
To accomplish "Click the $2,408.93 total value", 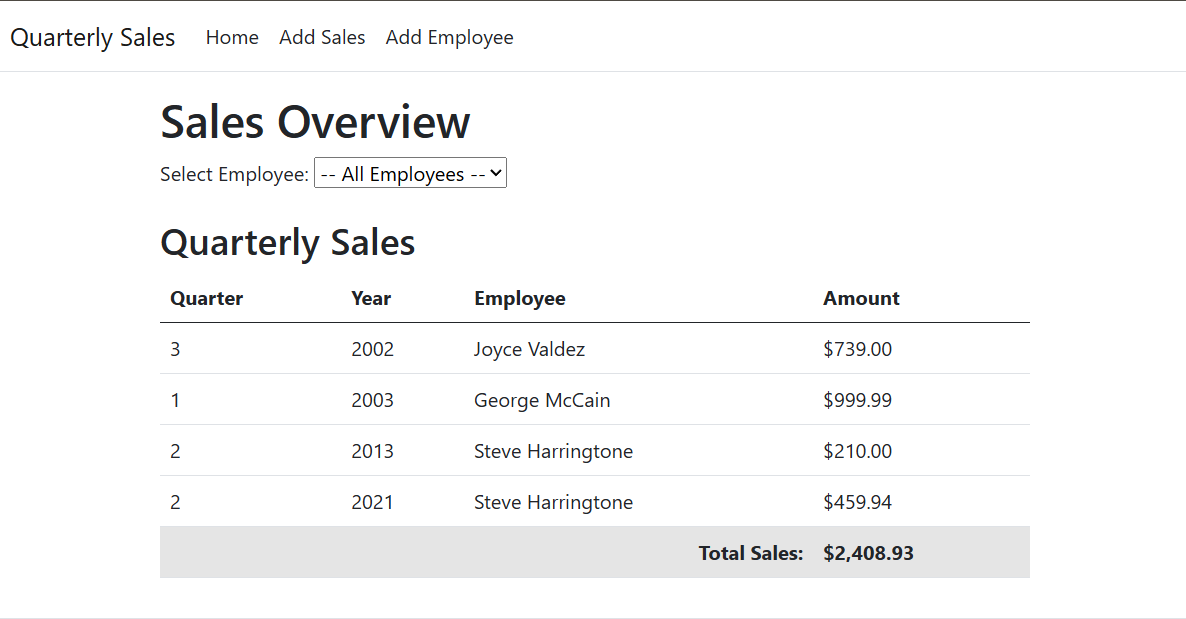I will [868, 553].
